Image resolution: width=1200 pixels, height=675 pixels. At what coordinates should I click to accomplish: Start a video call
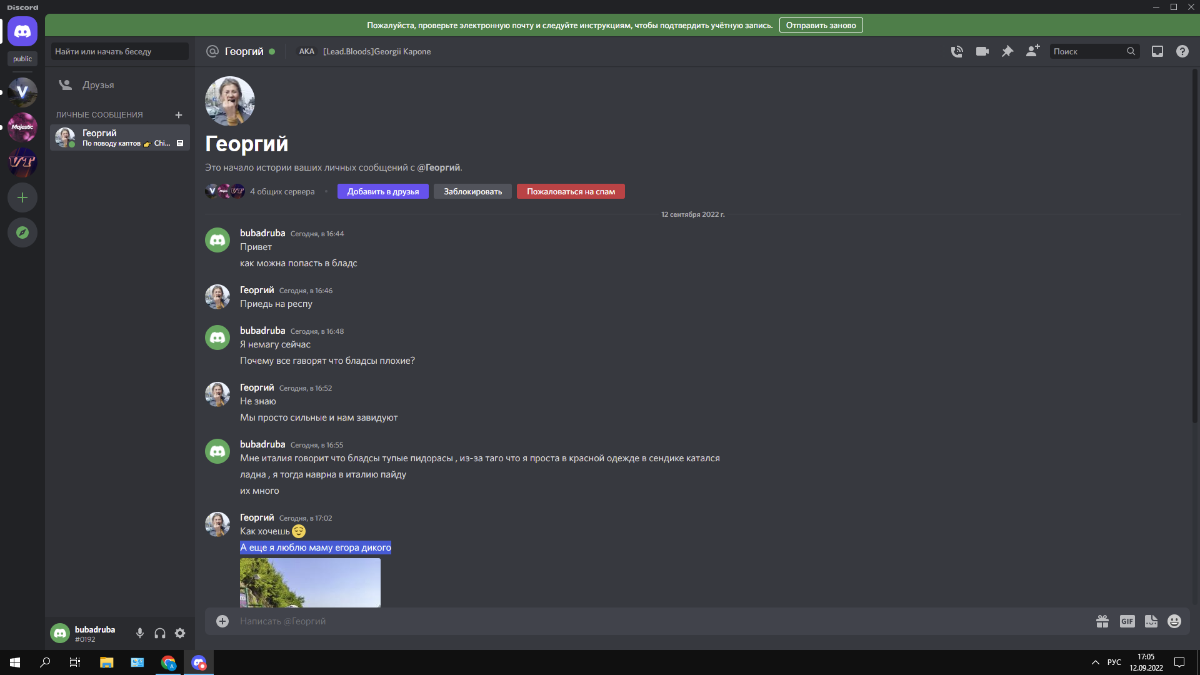pyautogui.click(x=982, y=51)
